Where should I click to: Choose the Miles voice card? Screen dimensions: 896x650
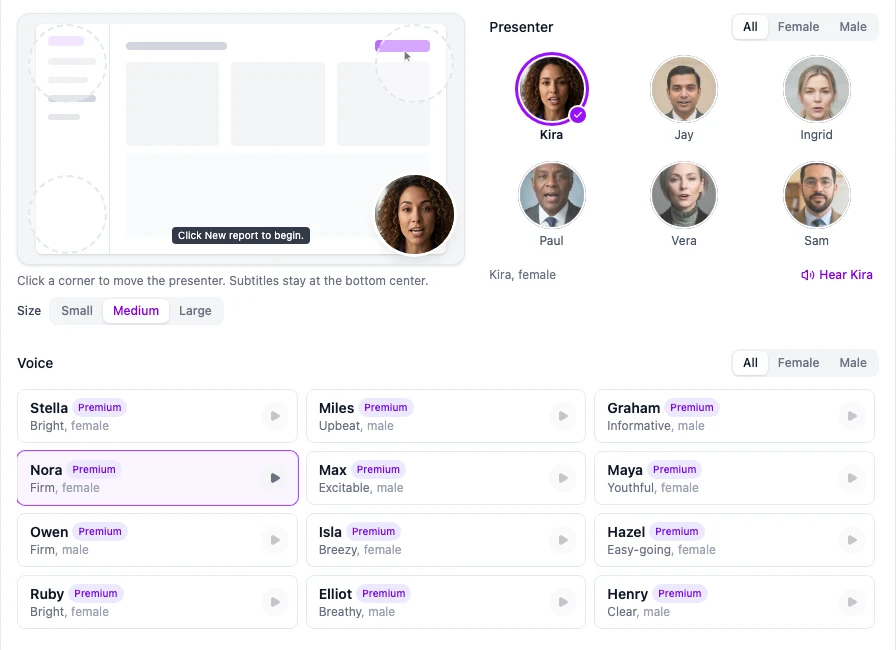[x=446, y=416]
